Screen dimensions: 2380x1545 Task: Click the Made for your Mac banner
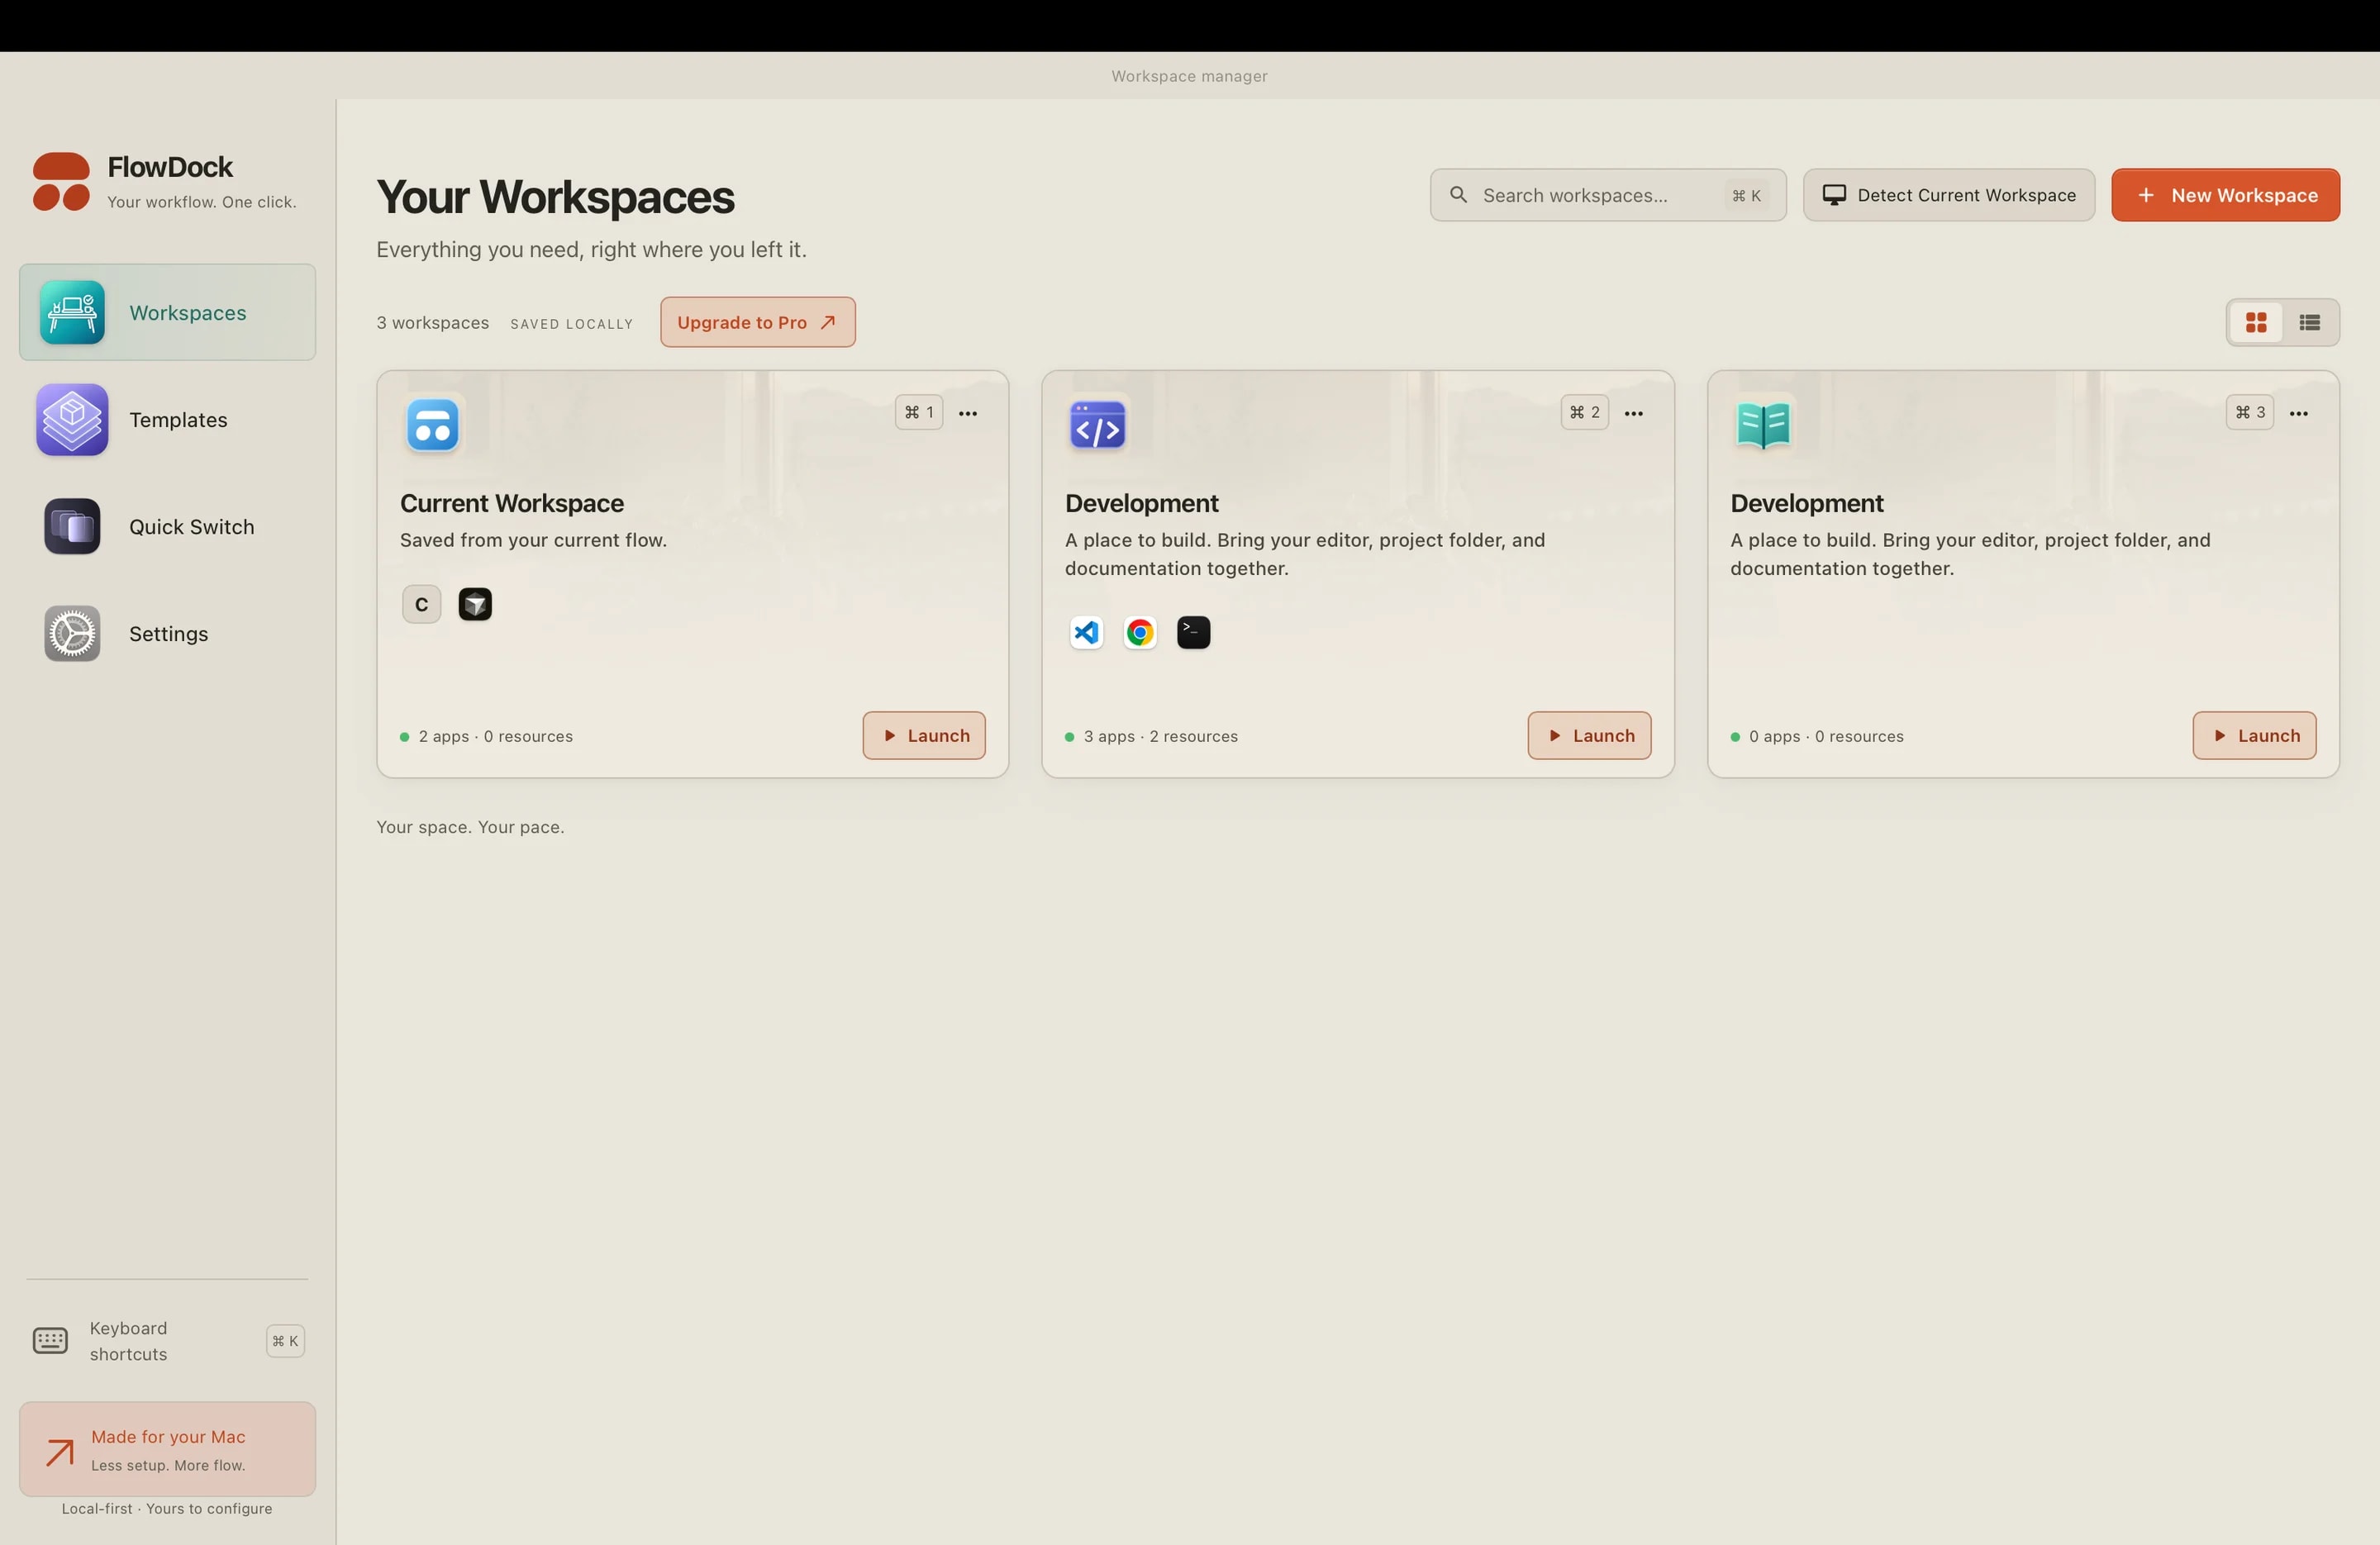click(167, 1449)
